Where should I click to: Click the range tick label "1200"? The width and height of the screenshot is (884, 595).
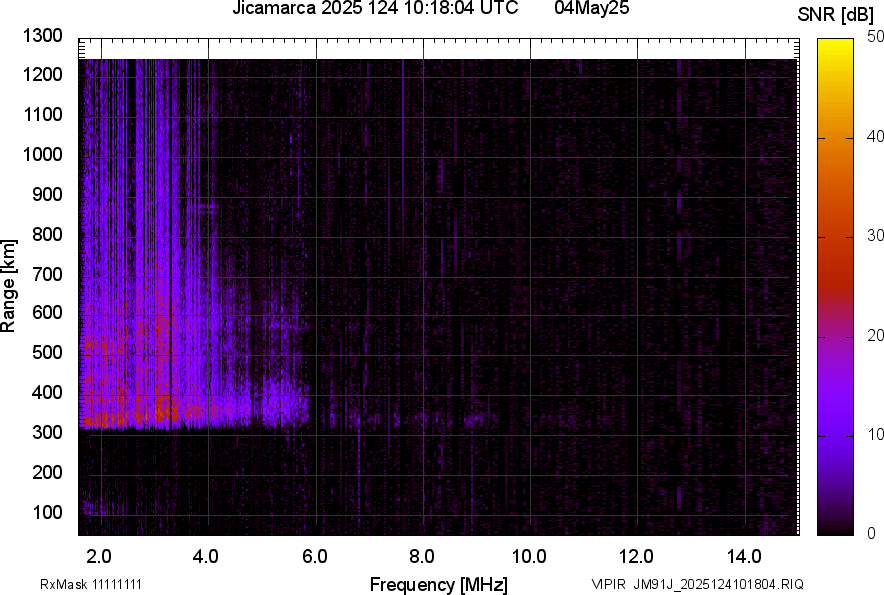[x=42, y=74]
